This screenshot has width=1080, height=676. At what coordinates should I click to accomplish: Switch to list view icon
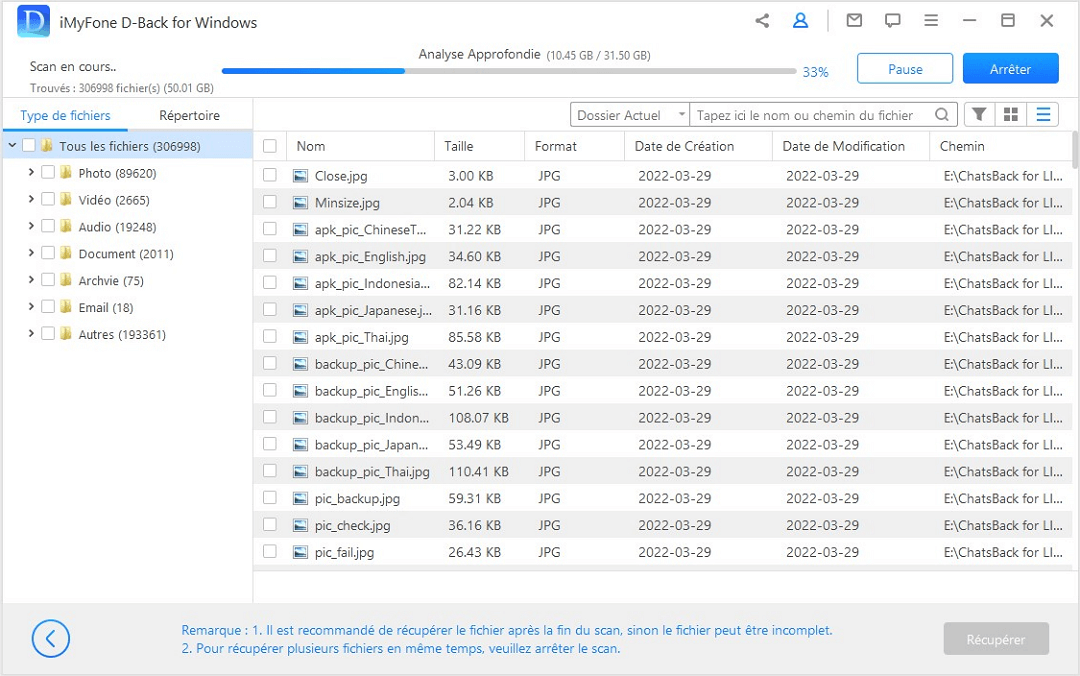[1043, 115]
